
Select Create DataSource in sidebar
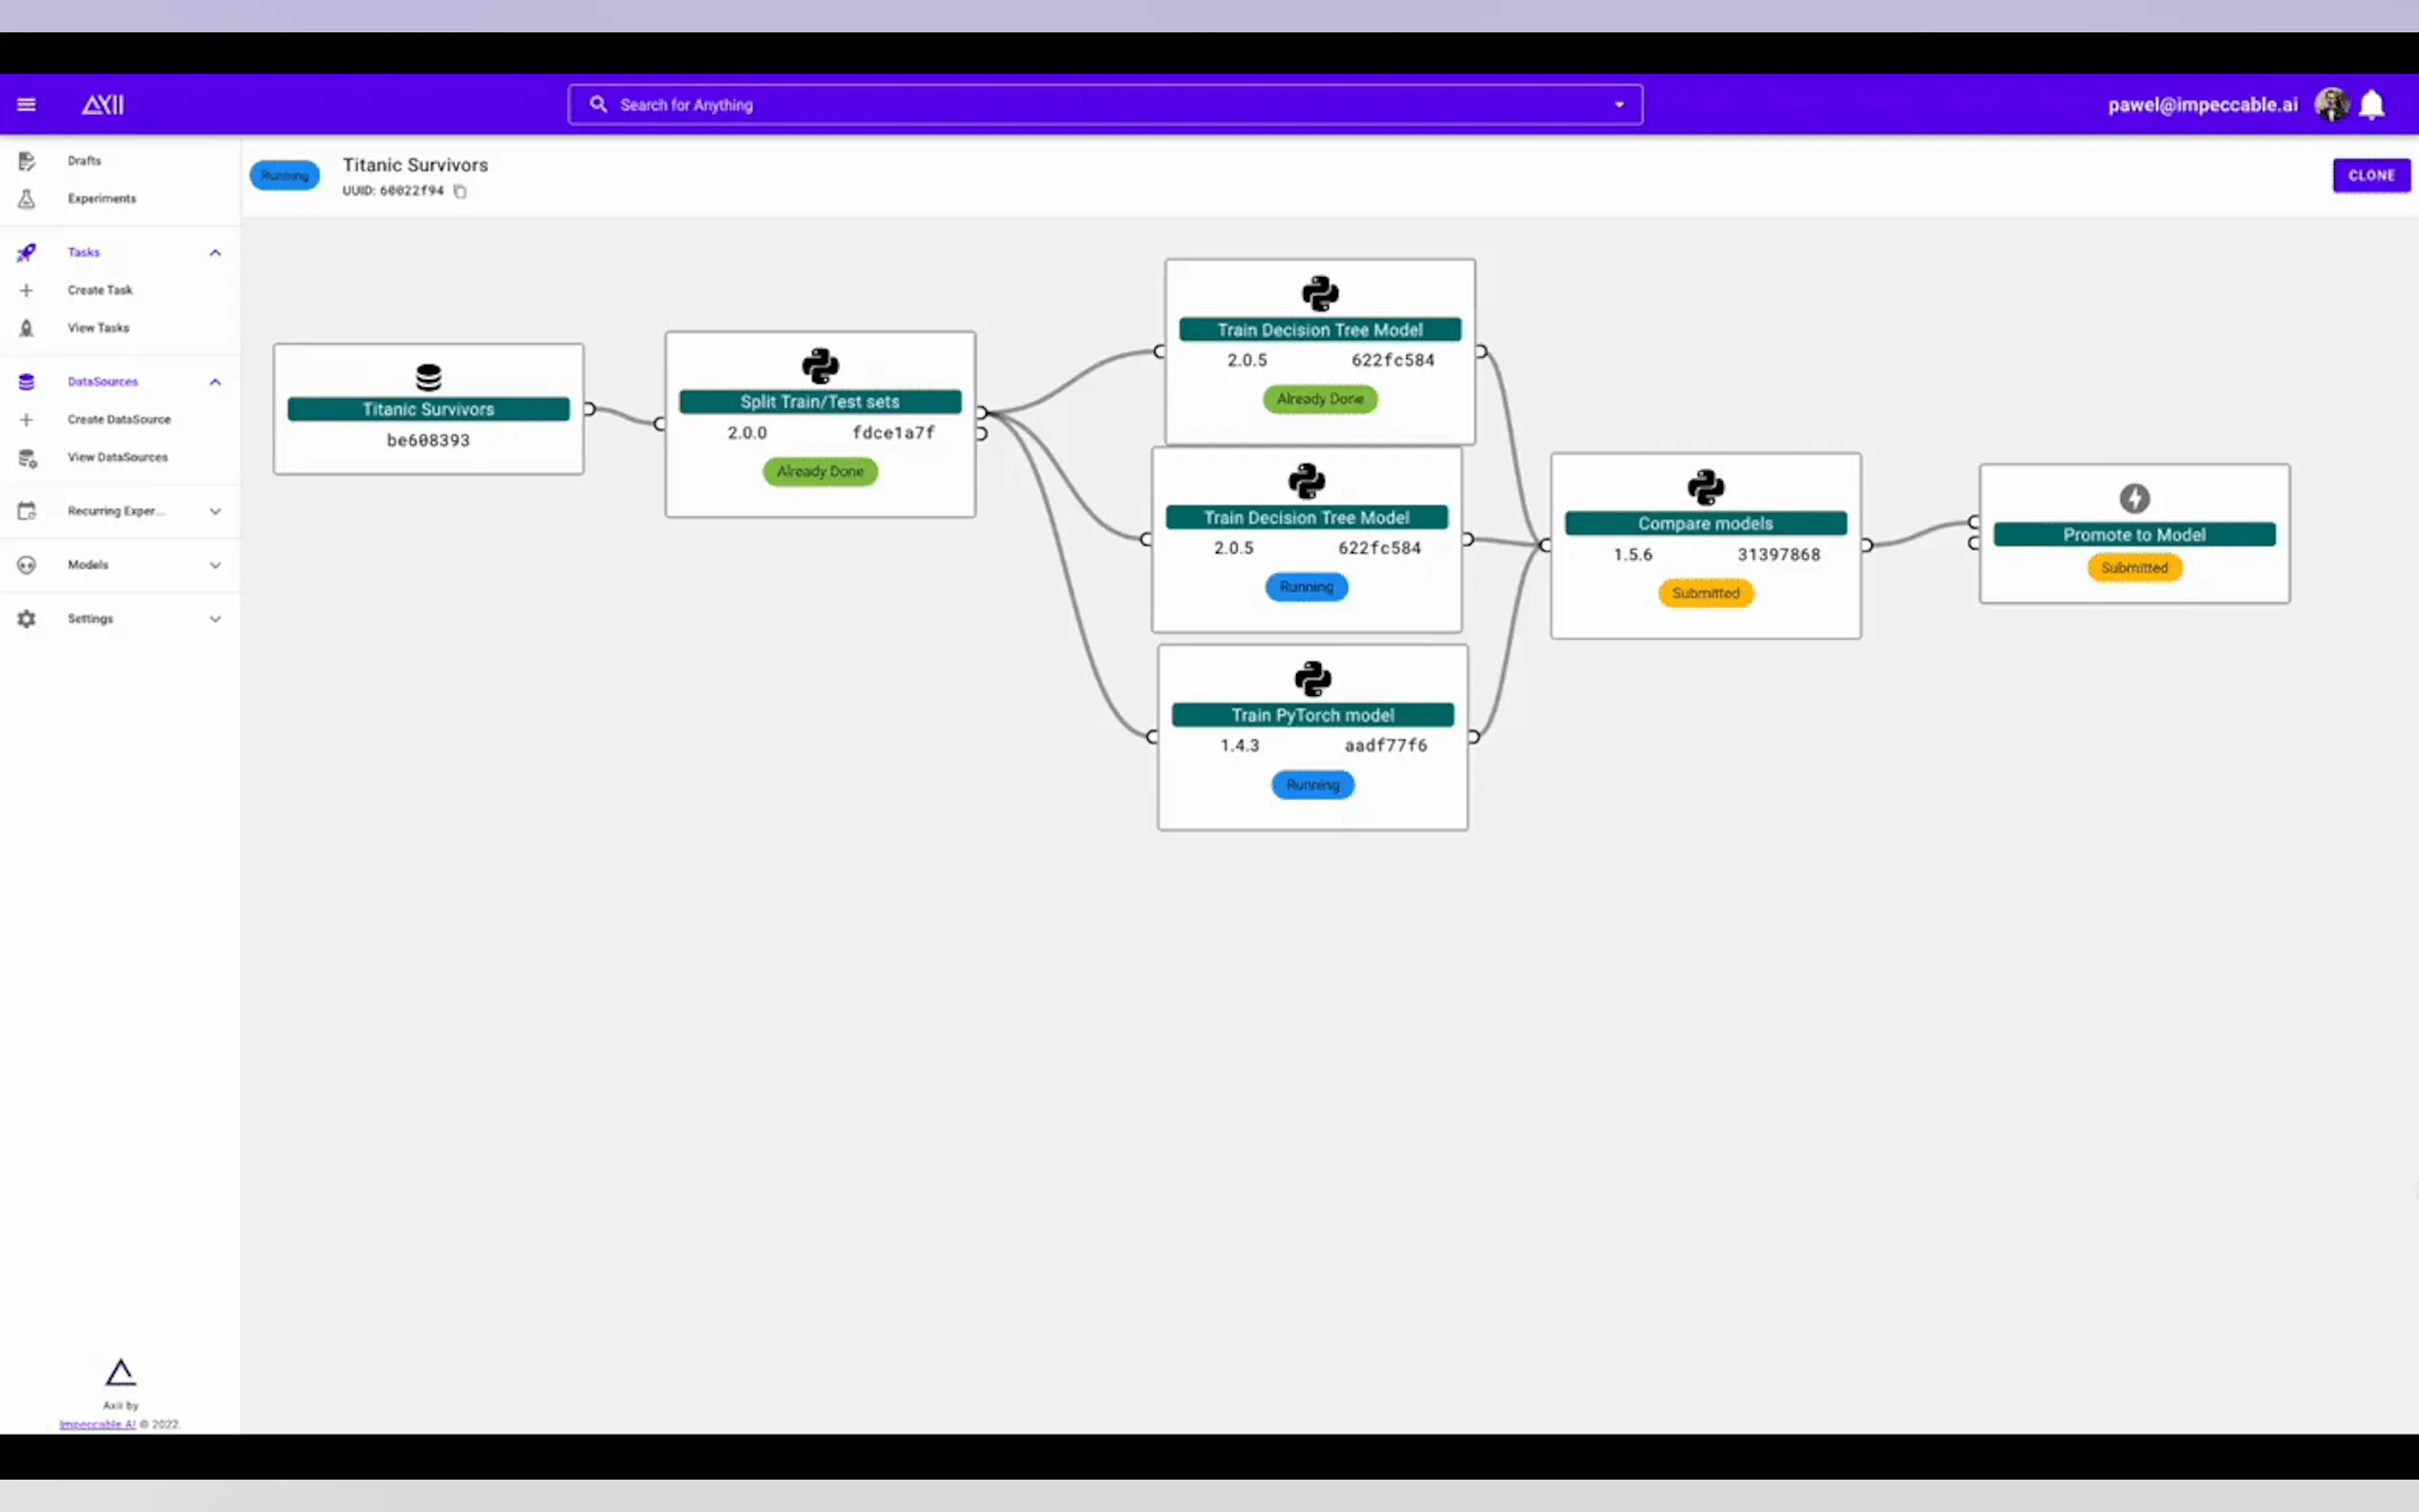pos(119,420)
